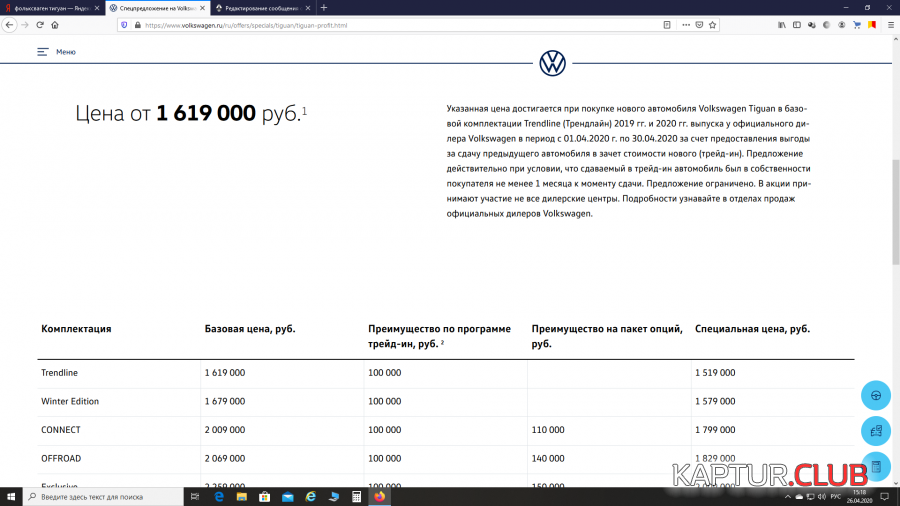
Task: Open the browser home page
Action: tap(55, 25)
